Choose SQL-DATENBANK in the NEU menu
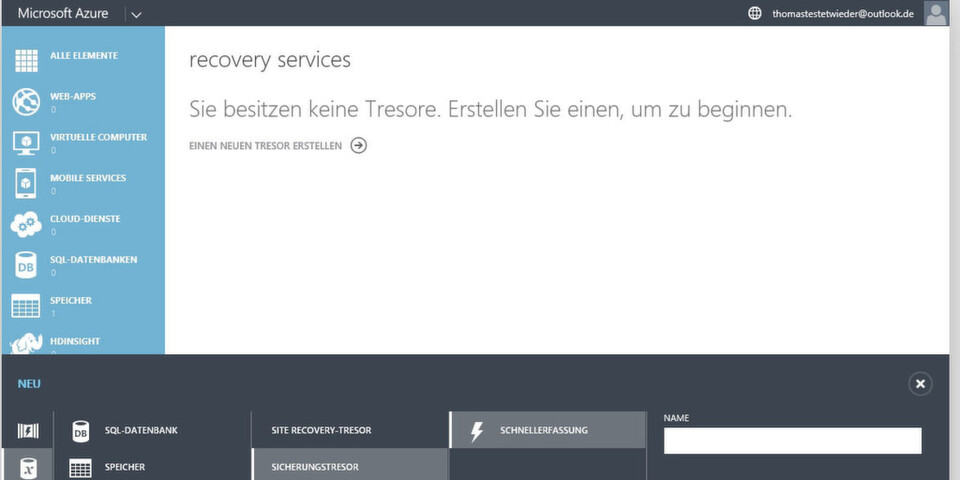 pos(141,430)
